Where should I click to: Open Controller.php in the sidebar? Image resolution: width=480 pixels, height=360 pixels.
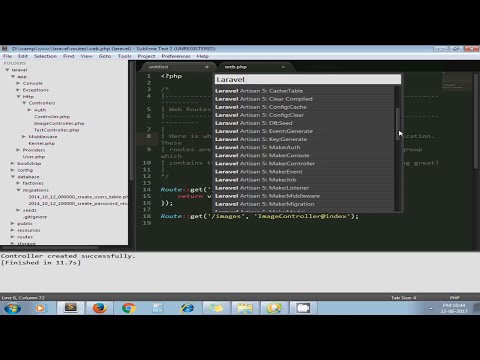pos(52,117)
